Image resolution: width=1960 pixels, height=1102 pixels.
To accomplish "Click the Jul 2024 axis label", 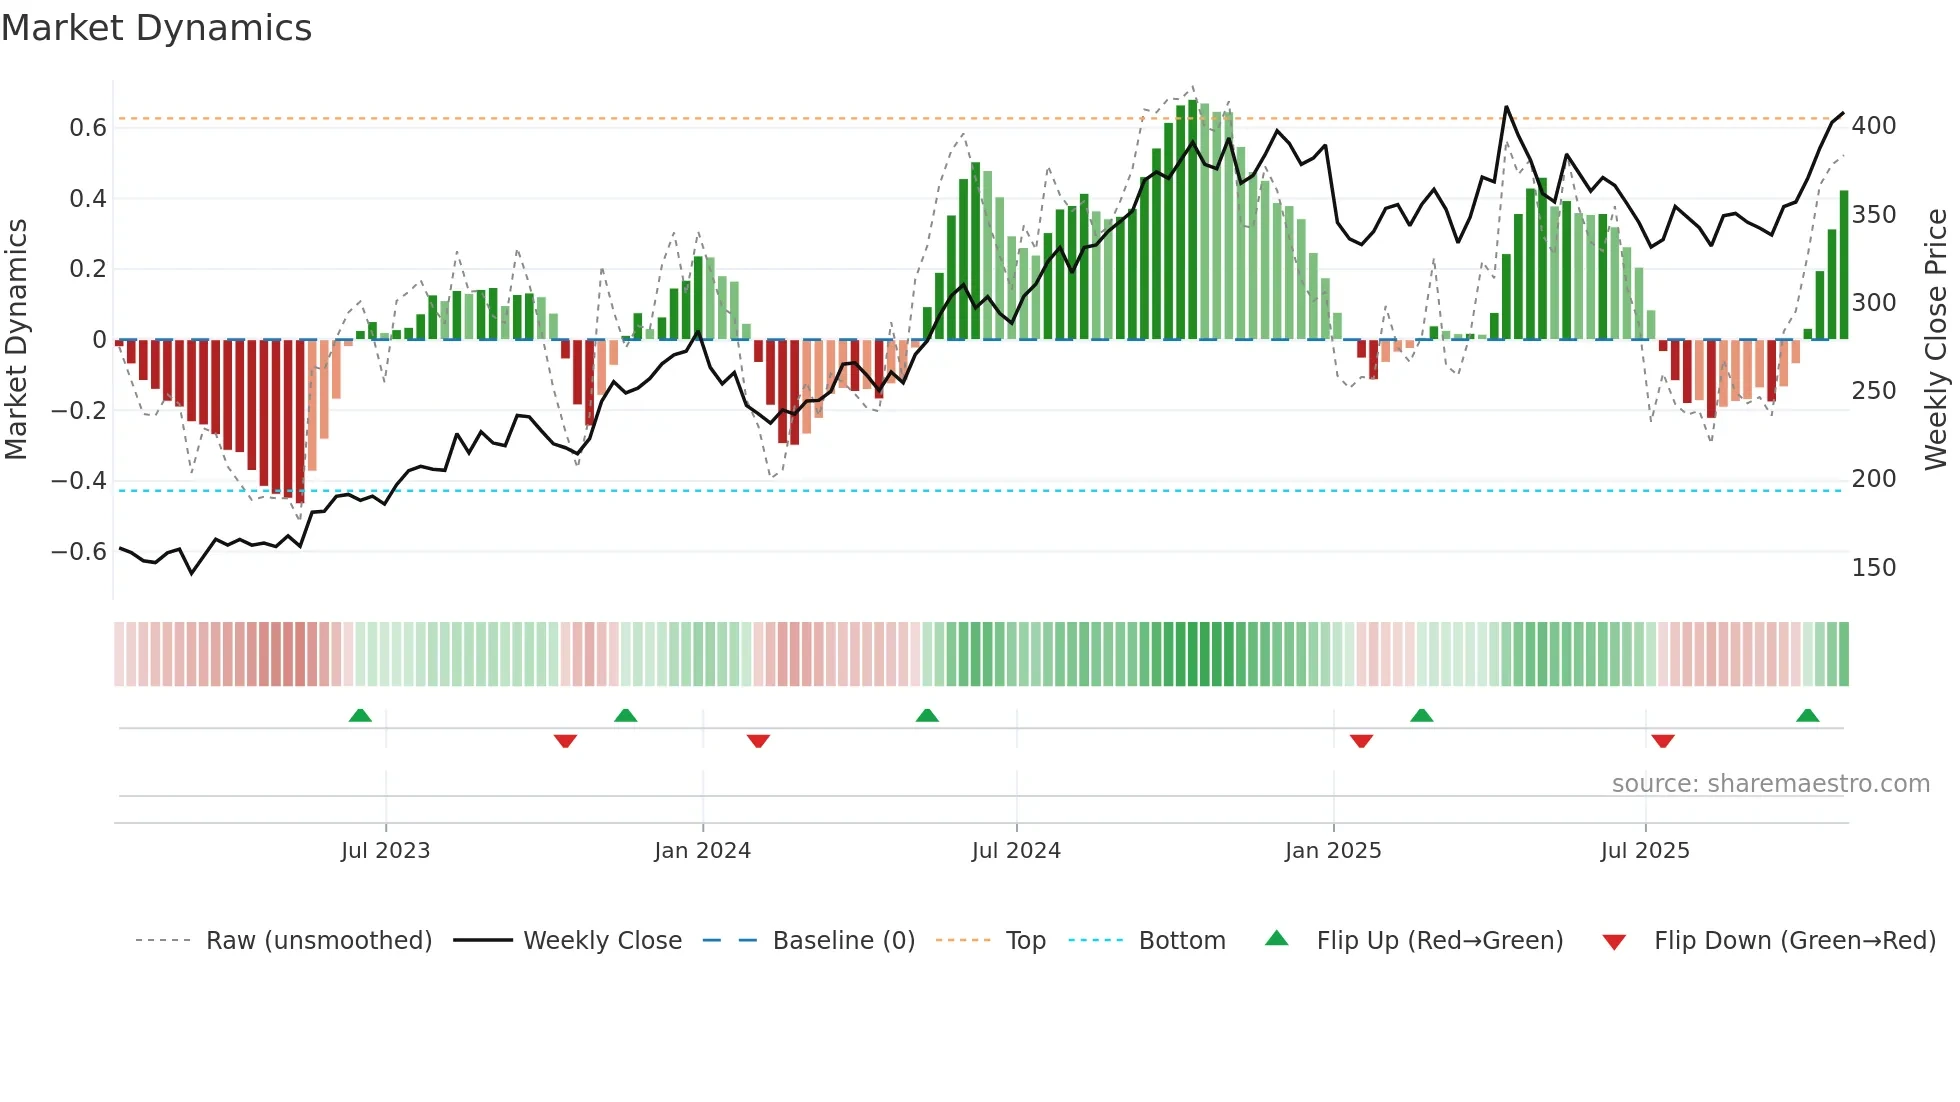I will [1016, 851].
